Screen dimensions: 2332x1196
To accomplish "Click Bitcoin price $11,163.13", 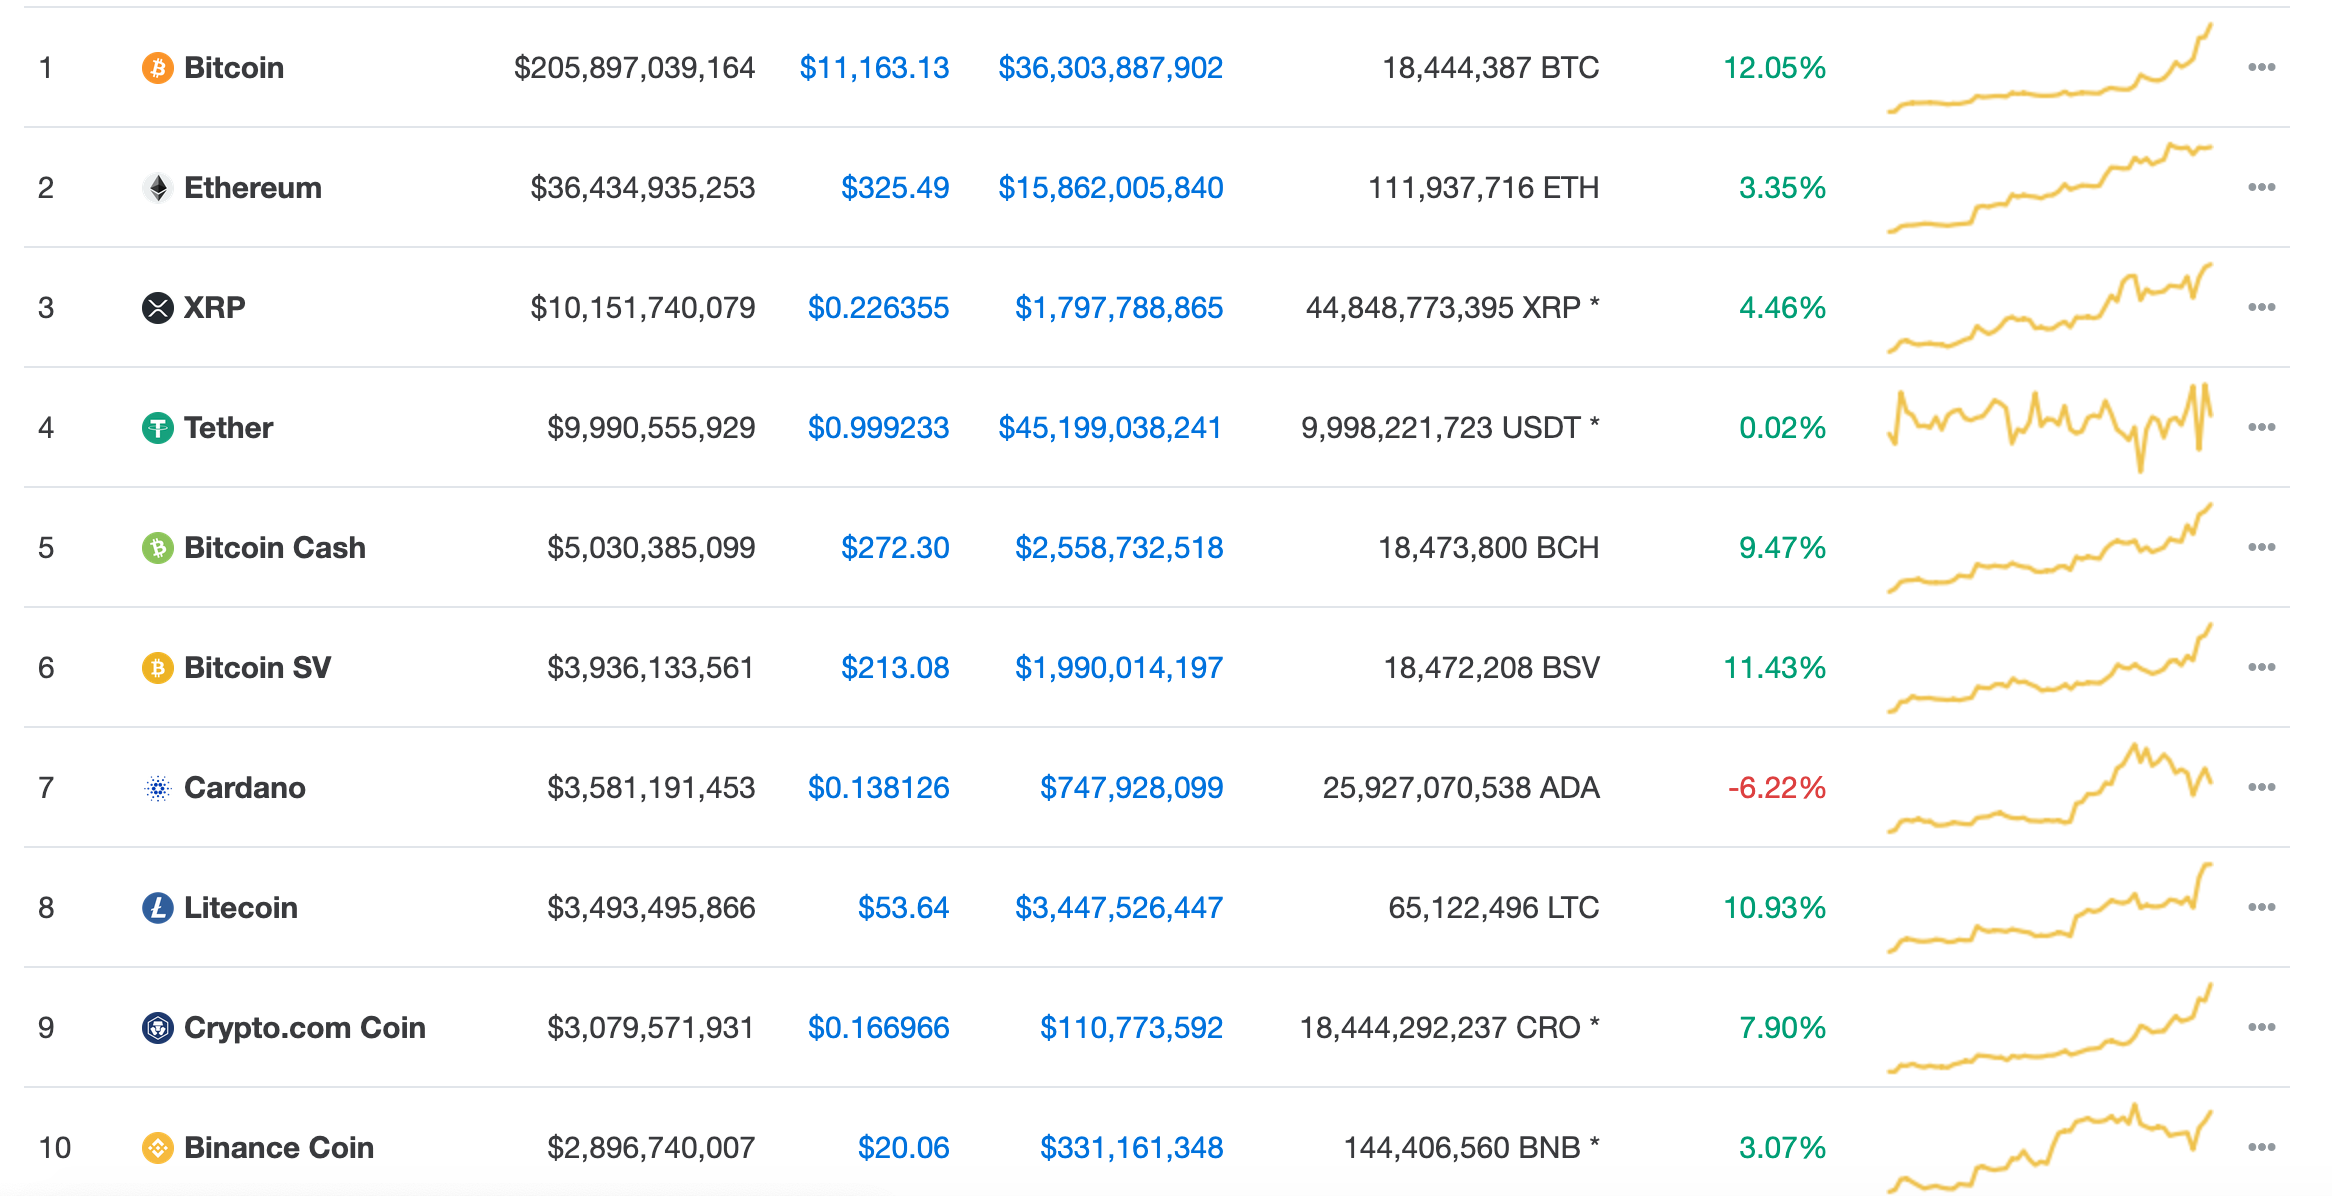I will [874, 68].
